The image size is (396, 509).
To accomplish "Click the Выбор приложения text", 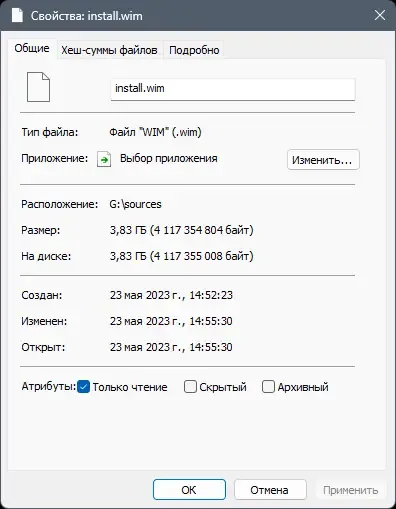I will pyautogui.click(x=169, y=158).
